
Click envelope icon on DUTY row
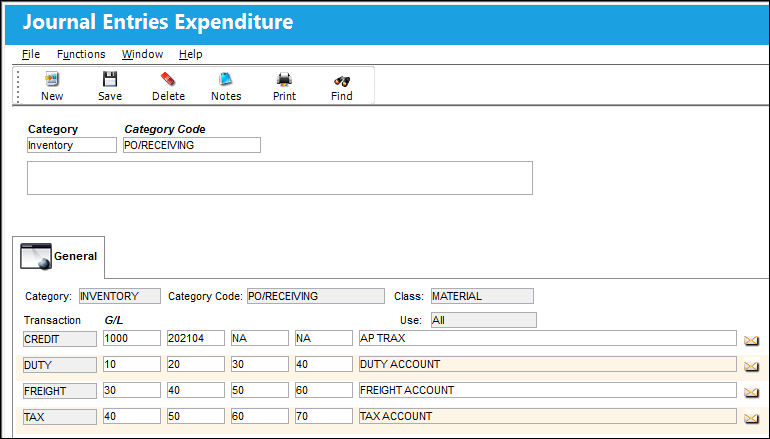coord(751,366)
